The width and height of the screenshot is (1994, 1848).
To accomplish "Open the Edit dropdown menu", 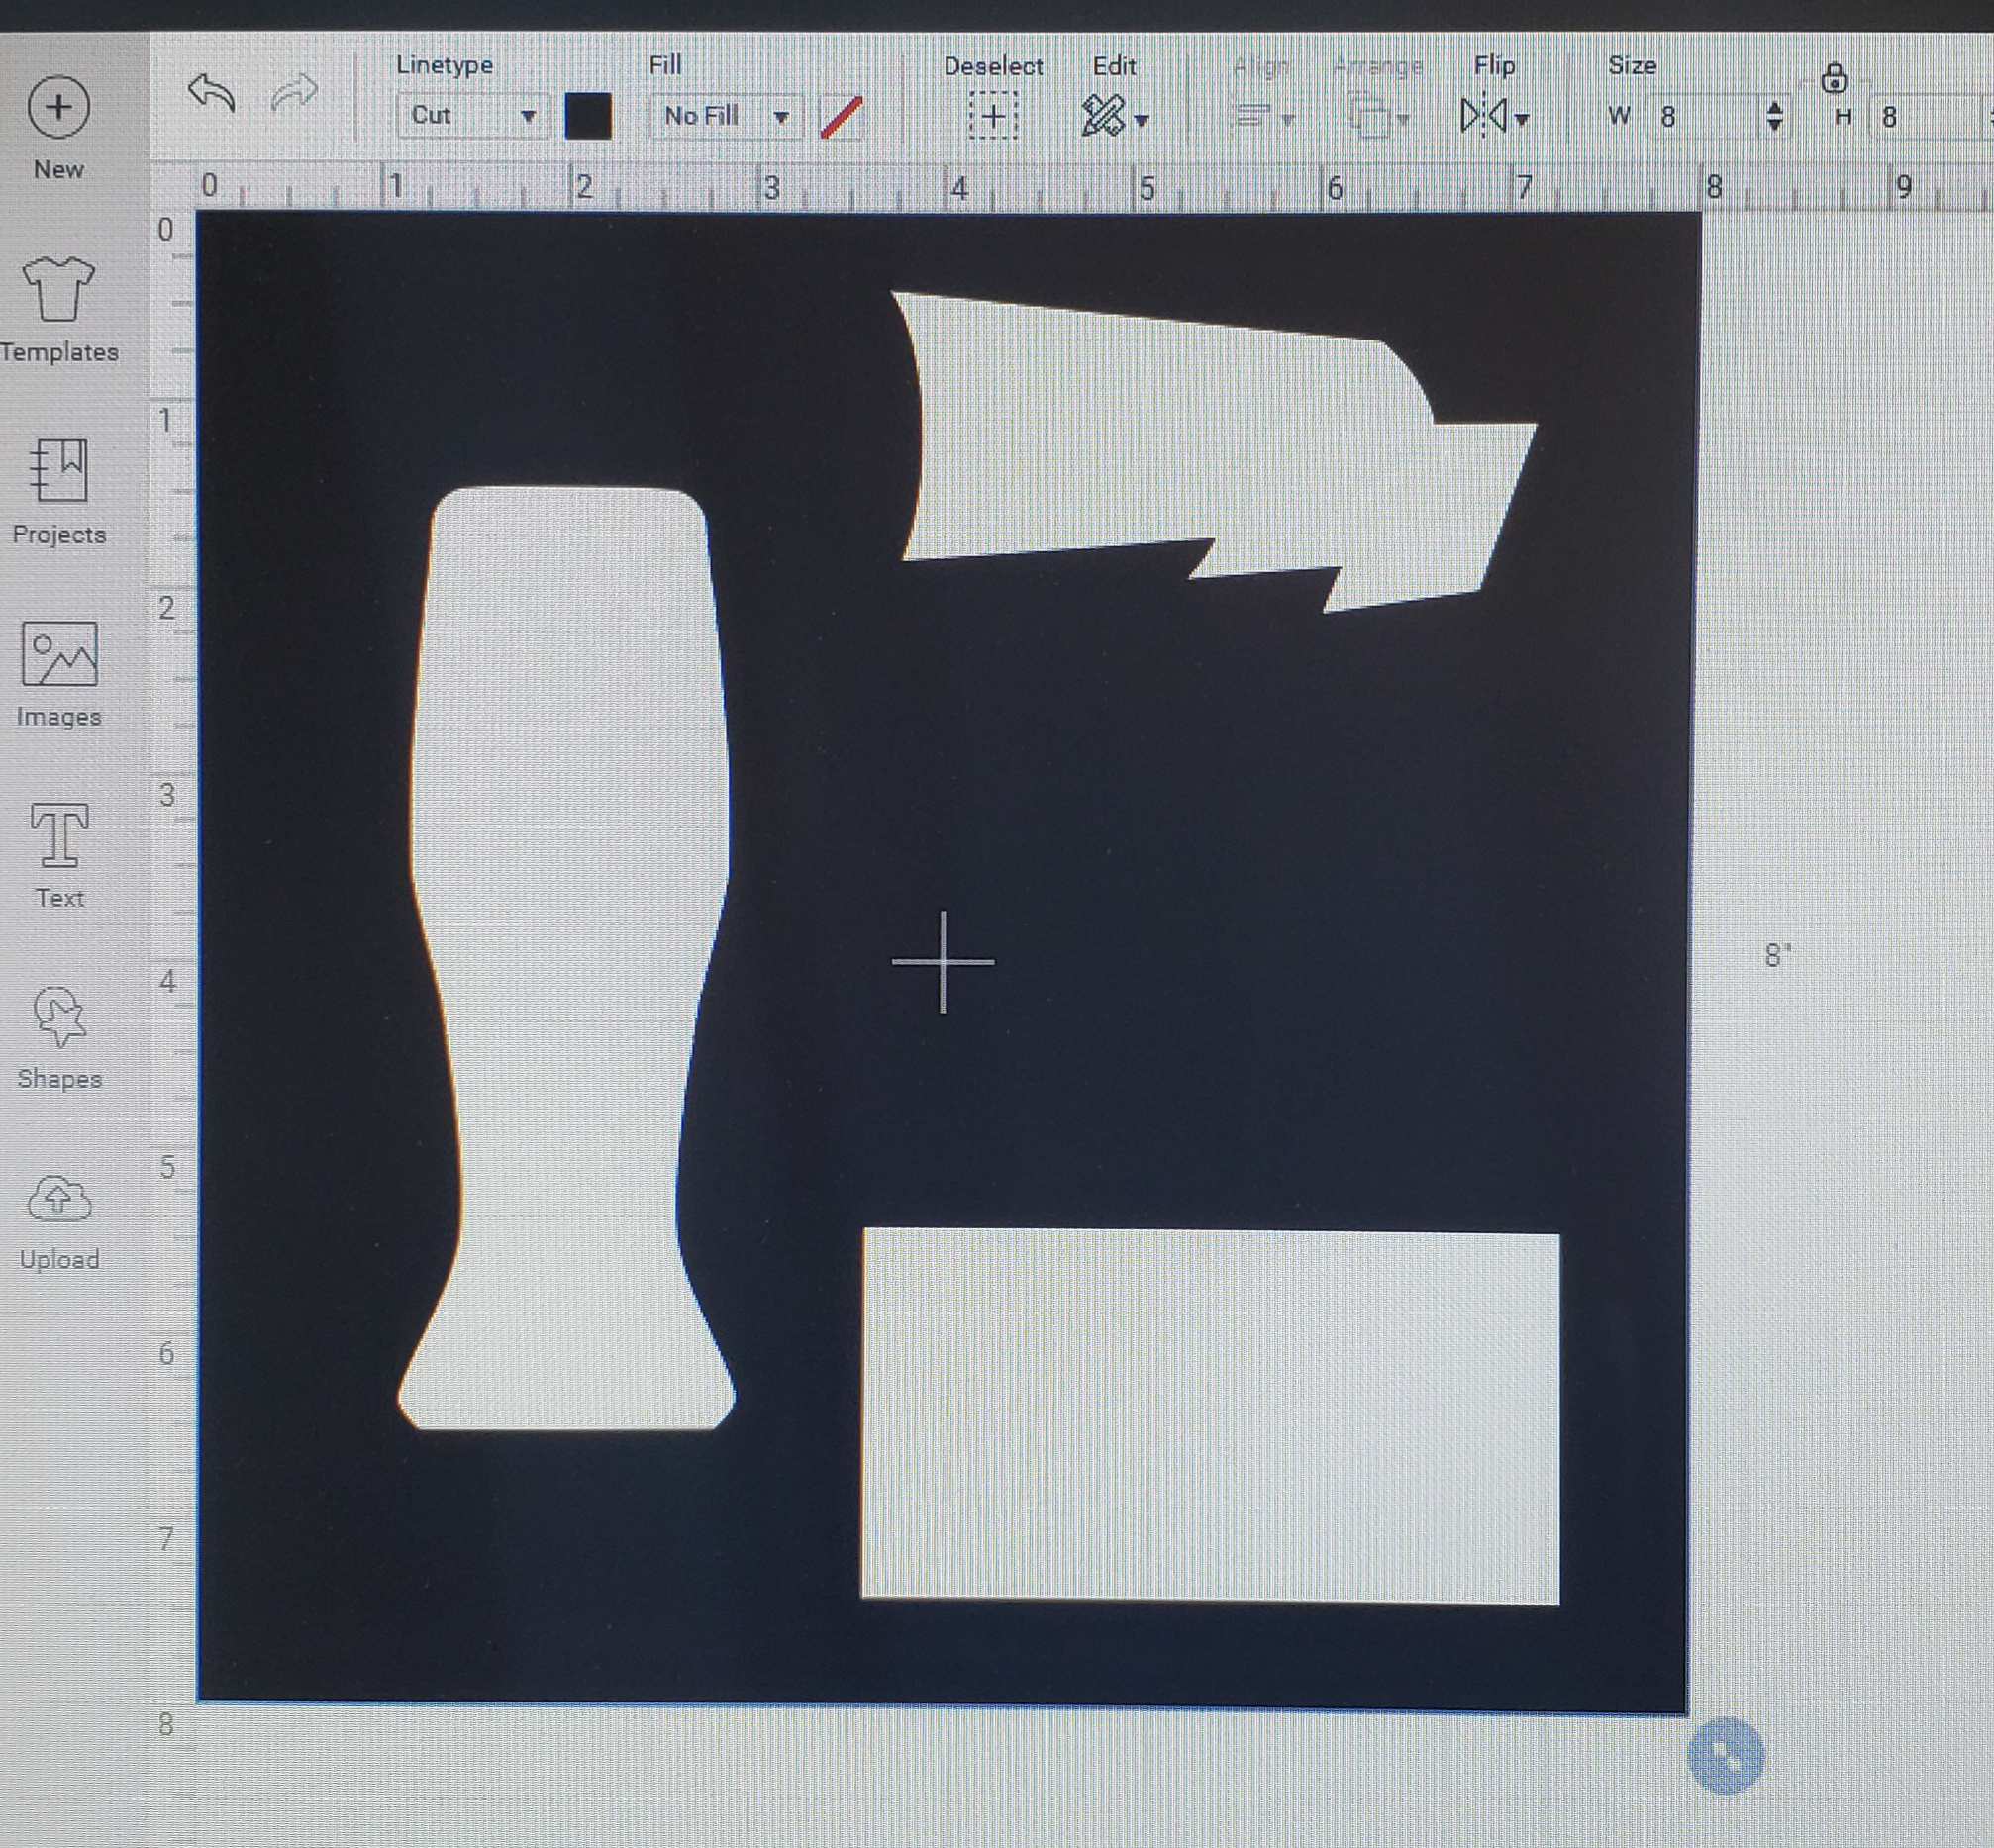I will [1113, 116].
